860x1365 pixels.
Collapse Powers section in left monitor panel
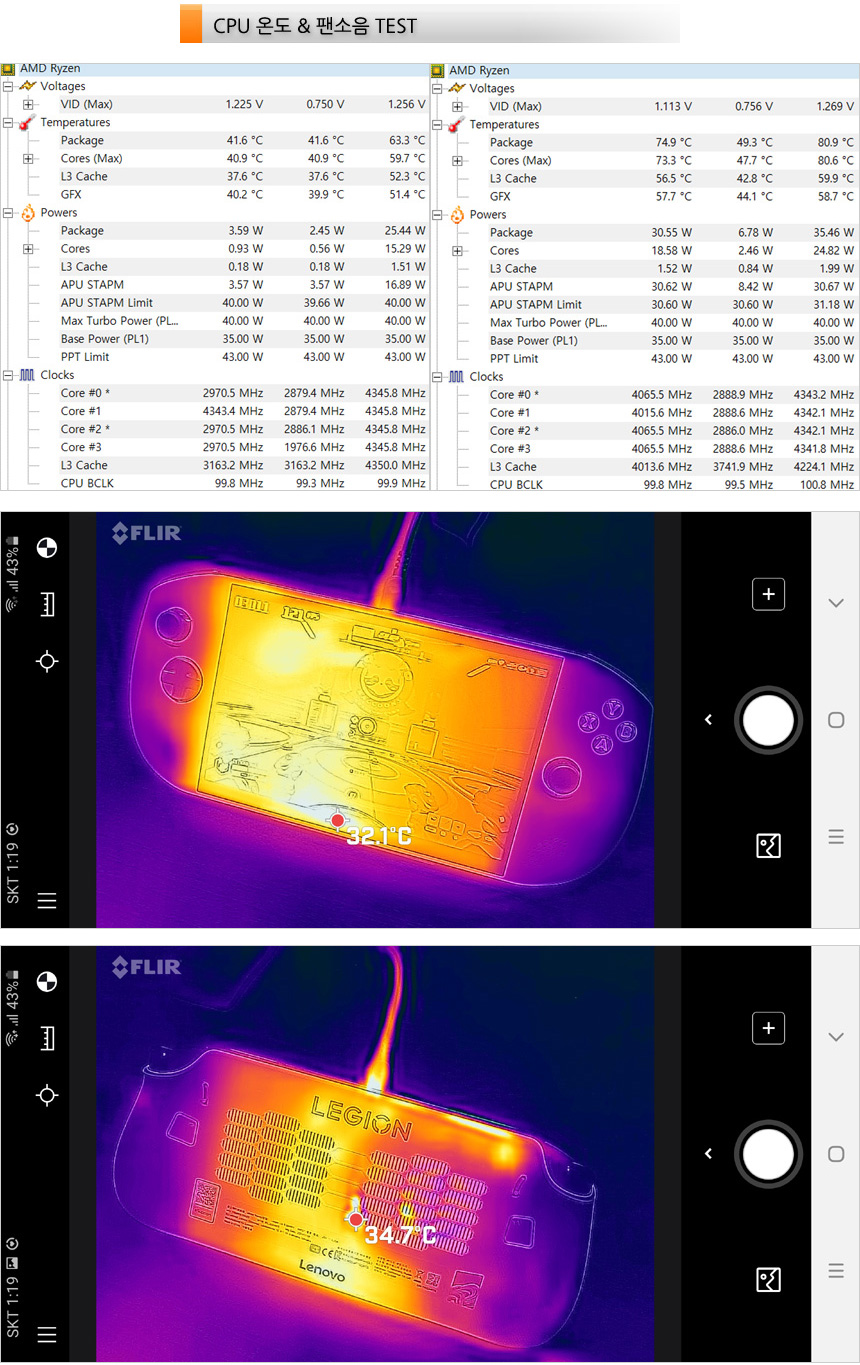coord(8,213)
